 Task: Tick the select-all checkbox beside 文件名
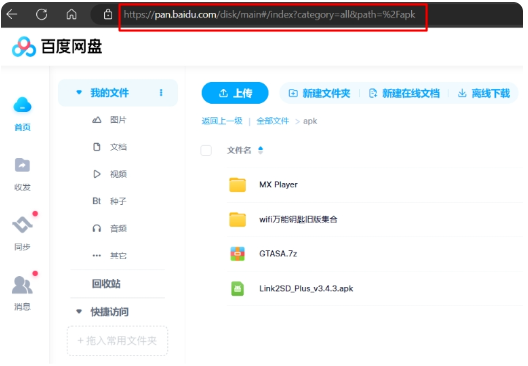206,150
